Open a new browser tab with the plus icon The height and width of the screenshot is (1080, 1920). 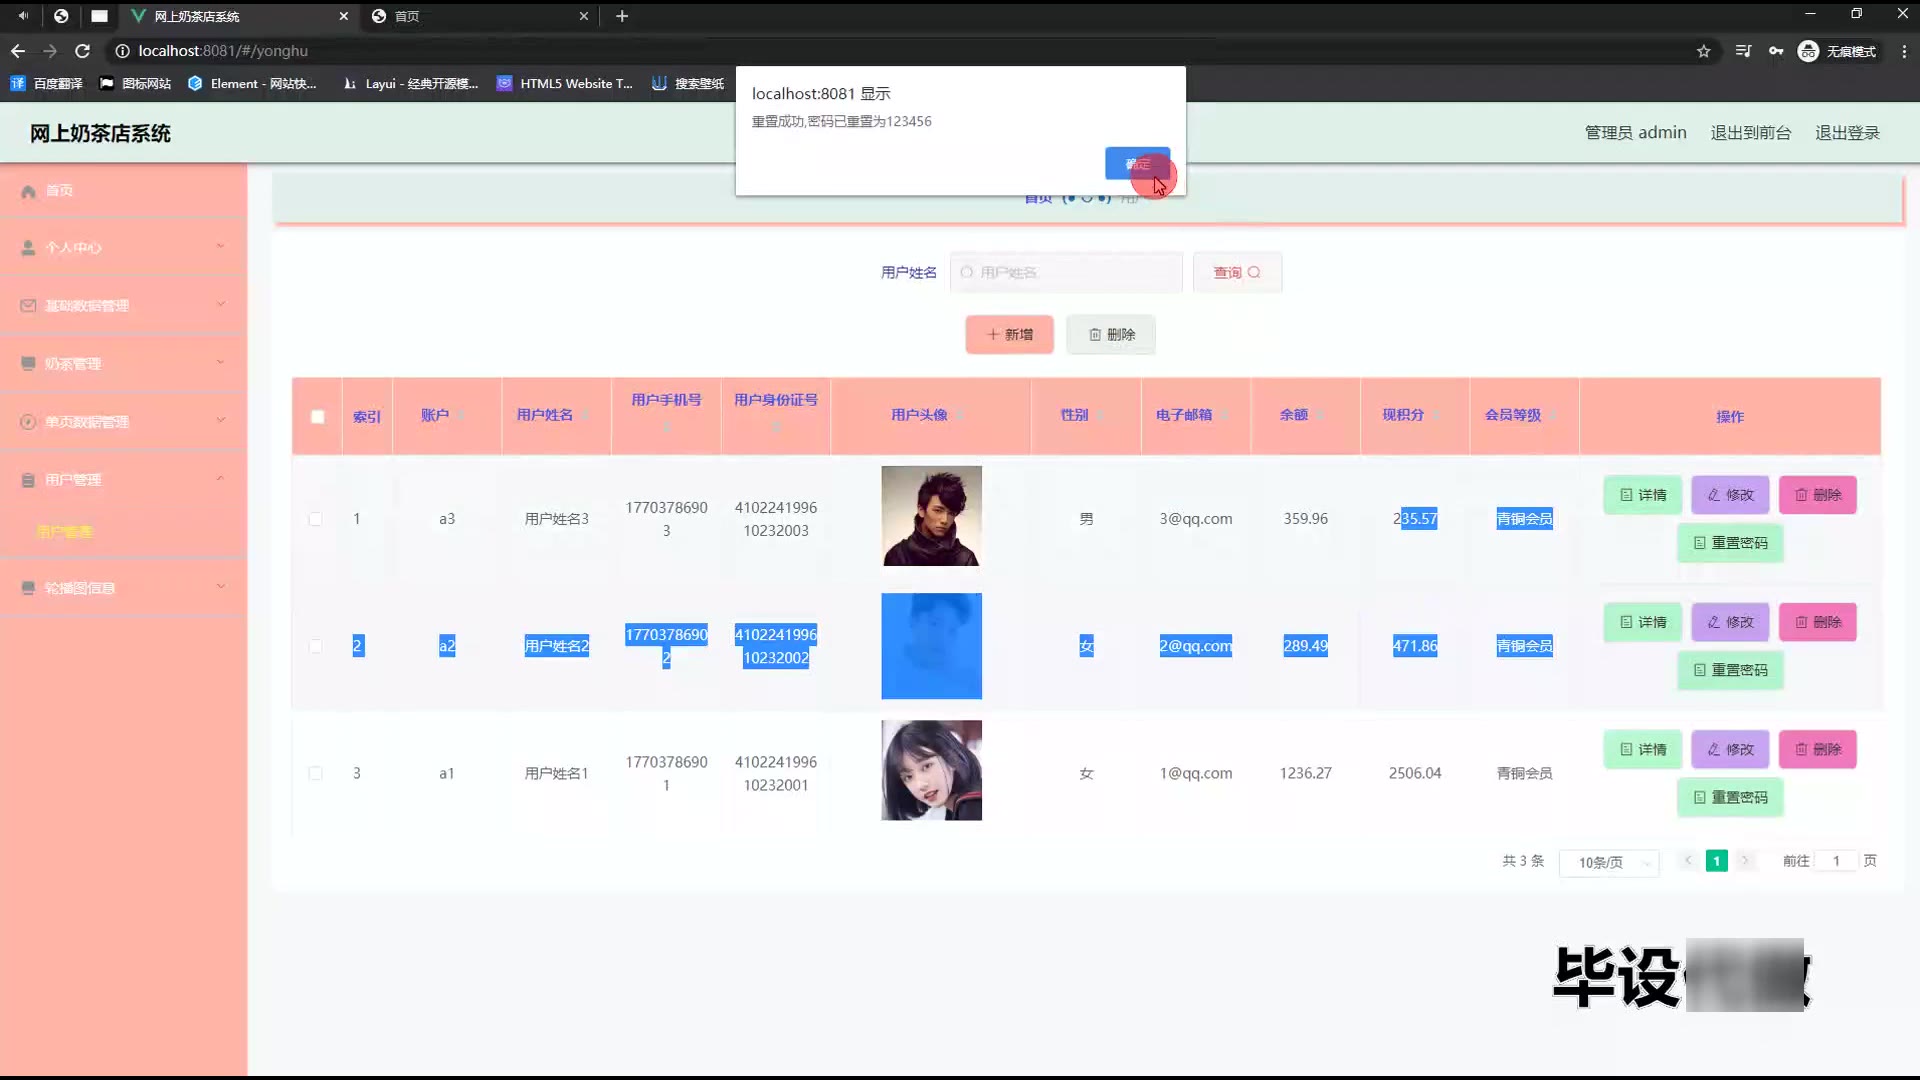(x=622, y=16)
